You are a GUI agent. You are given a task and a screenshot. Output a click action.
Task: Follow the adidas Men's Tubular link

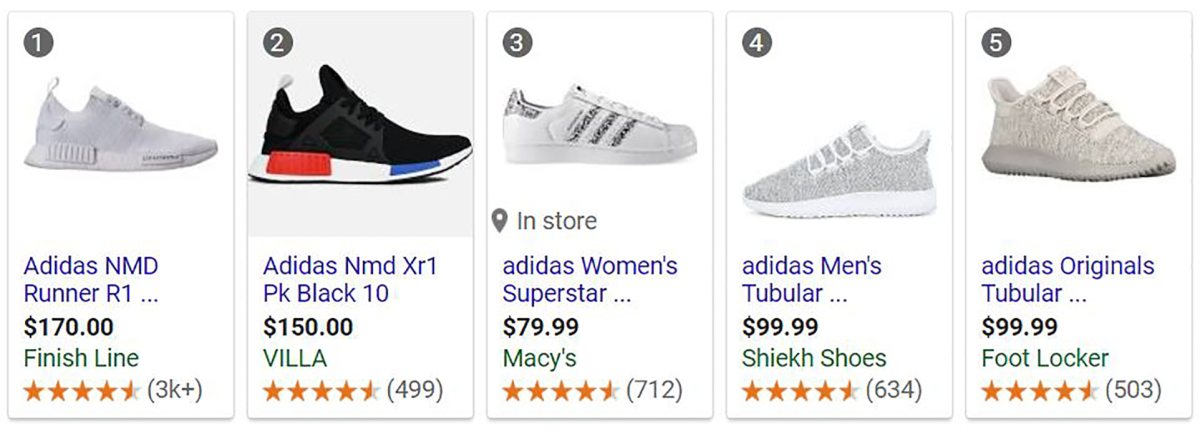point(811,280)
